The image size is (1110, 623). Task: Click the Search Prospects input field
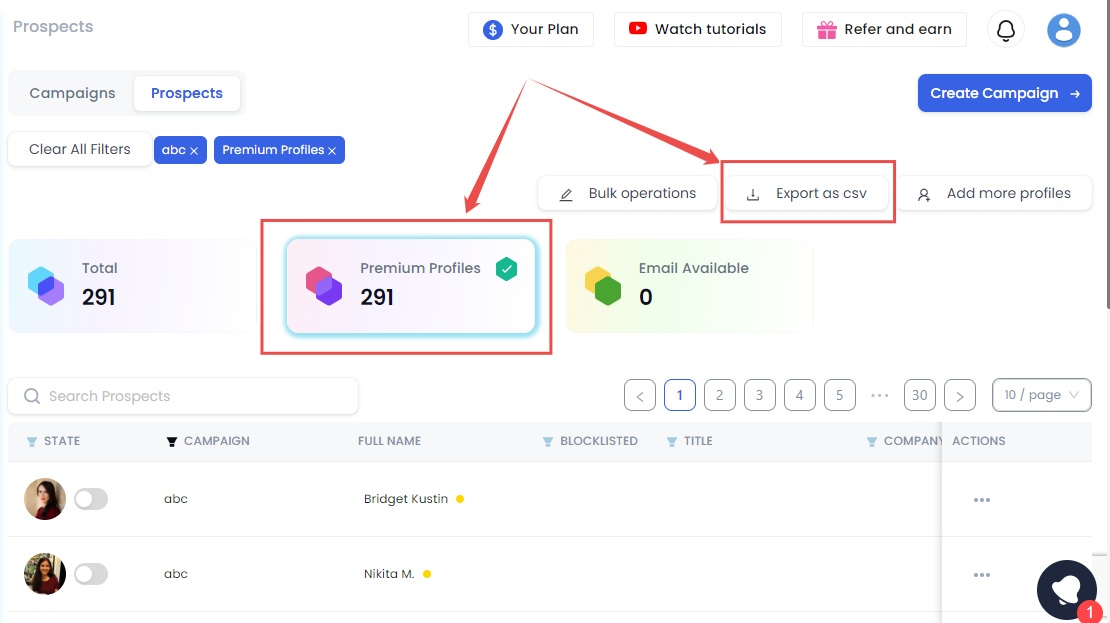coord(183,396)
